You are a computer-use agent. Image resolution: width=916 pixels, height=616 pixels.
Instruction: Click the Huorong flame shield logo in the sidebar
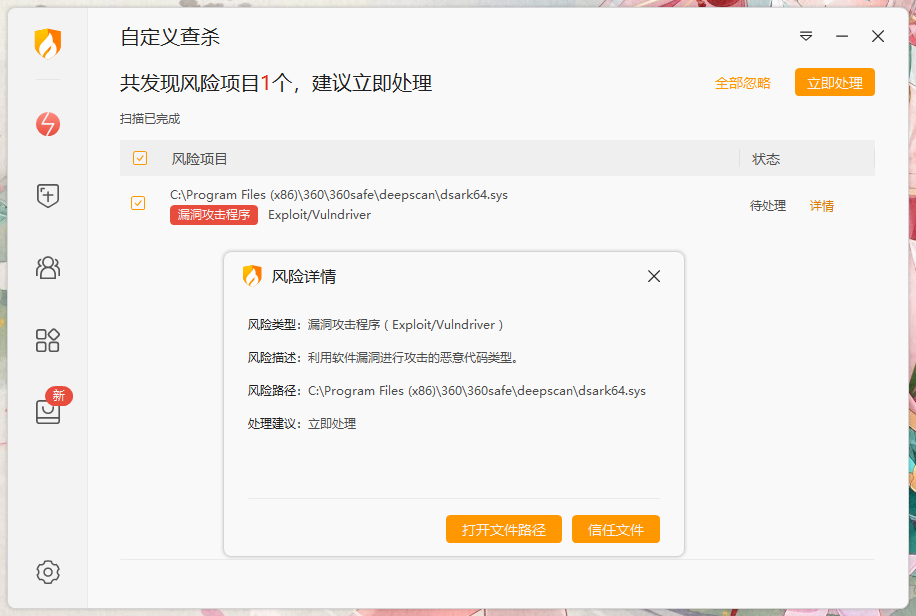[48, 44]
